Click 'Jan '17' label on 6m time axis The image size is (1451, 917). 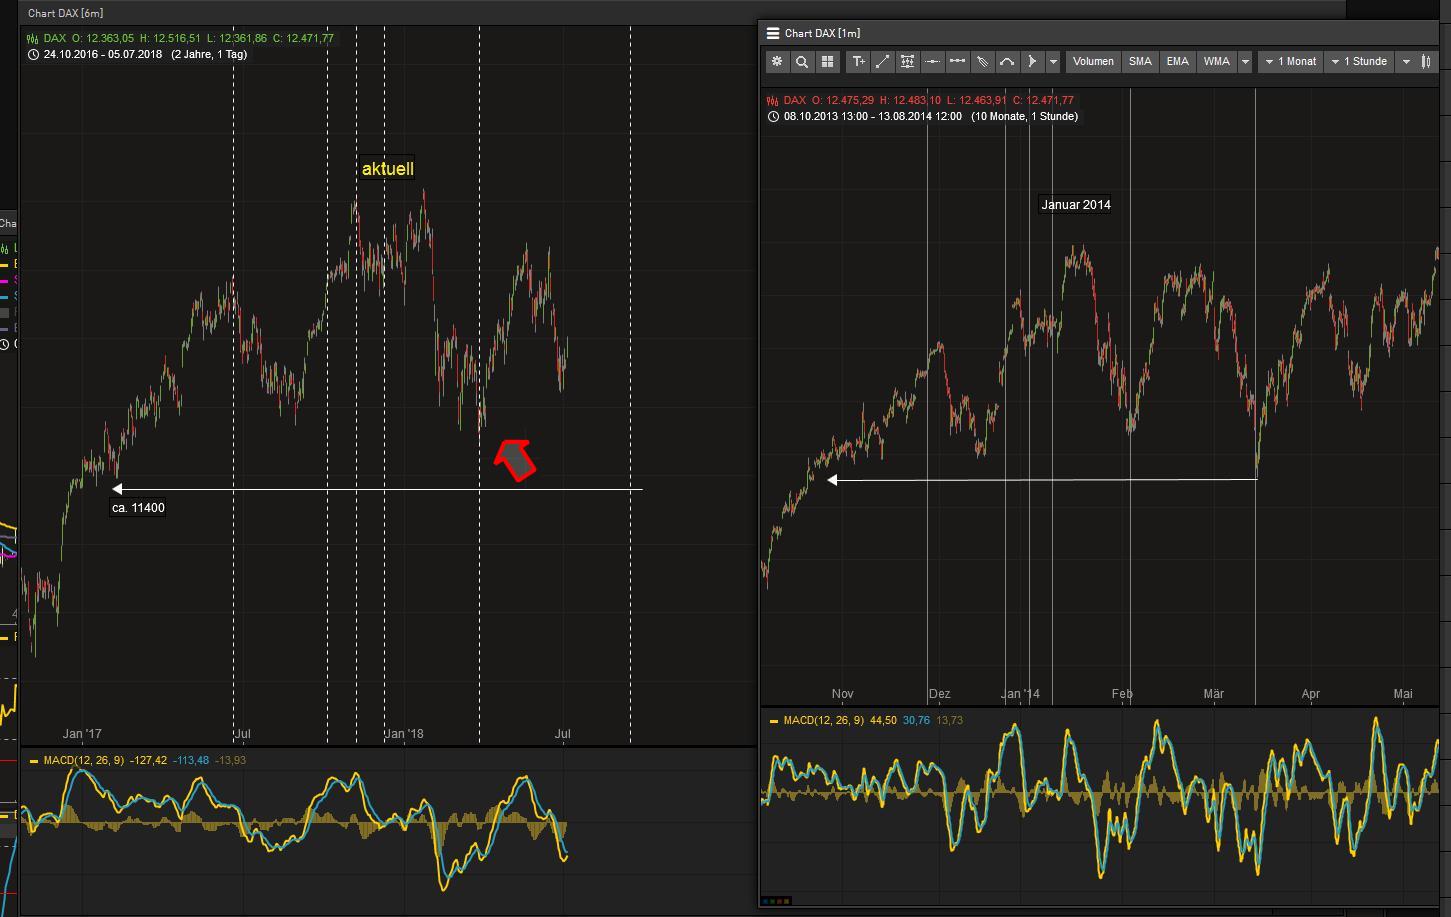click(82, 734)
